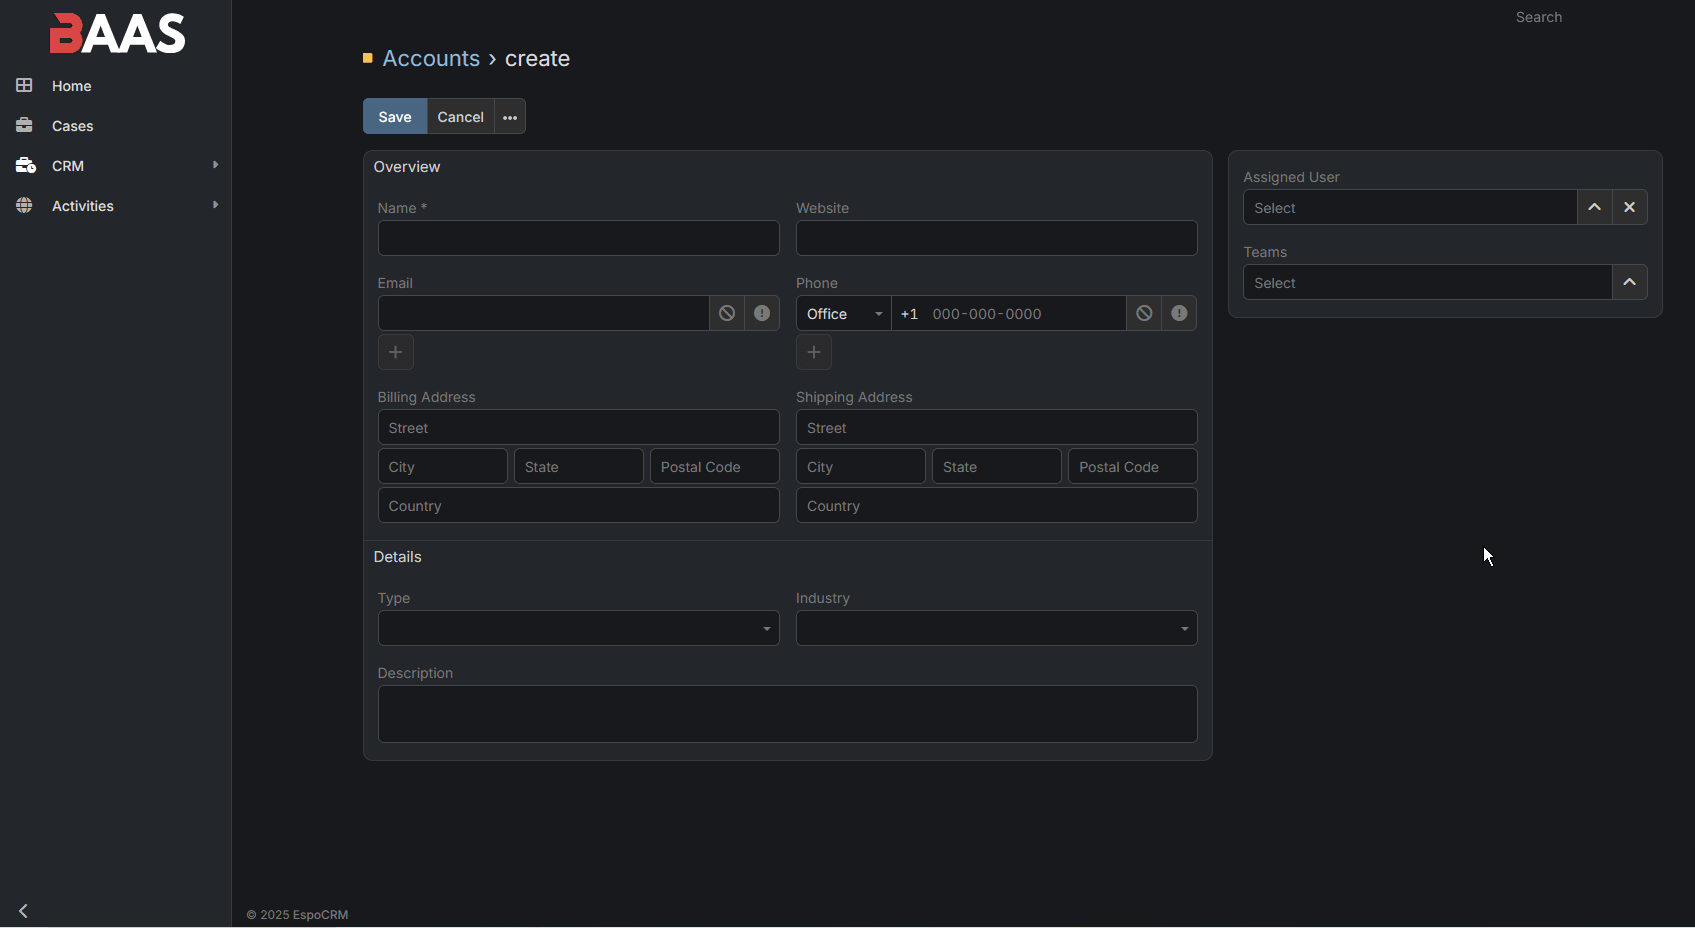
Task: Open the Office phone type dropdown
Action: [843, 313]
